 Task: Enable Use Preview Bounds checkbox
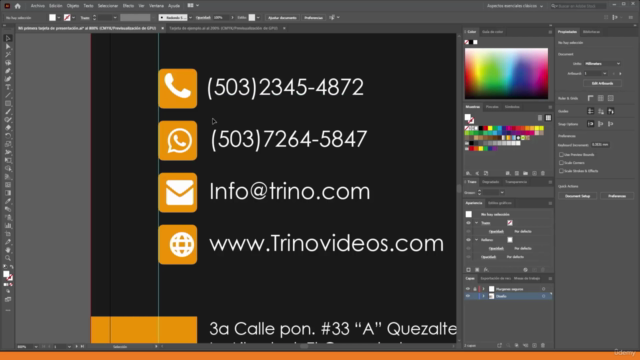(561, 155)
